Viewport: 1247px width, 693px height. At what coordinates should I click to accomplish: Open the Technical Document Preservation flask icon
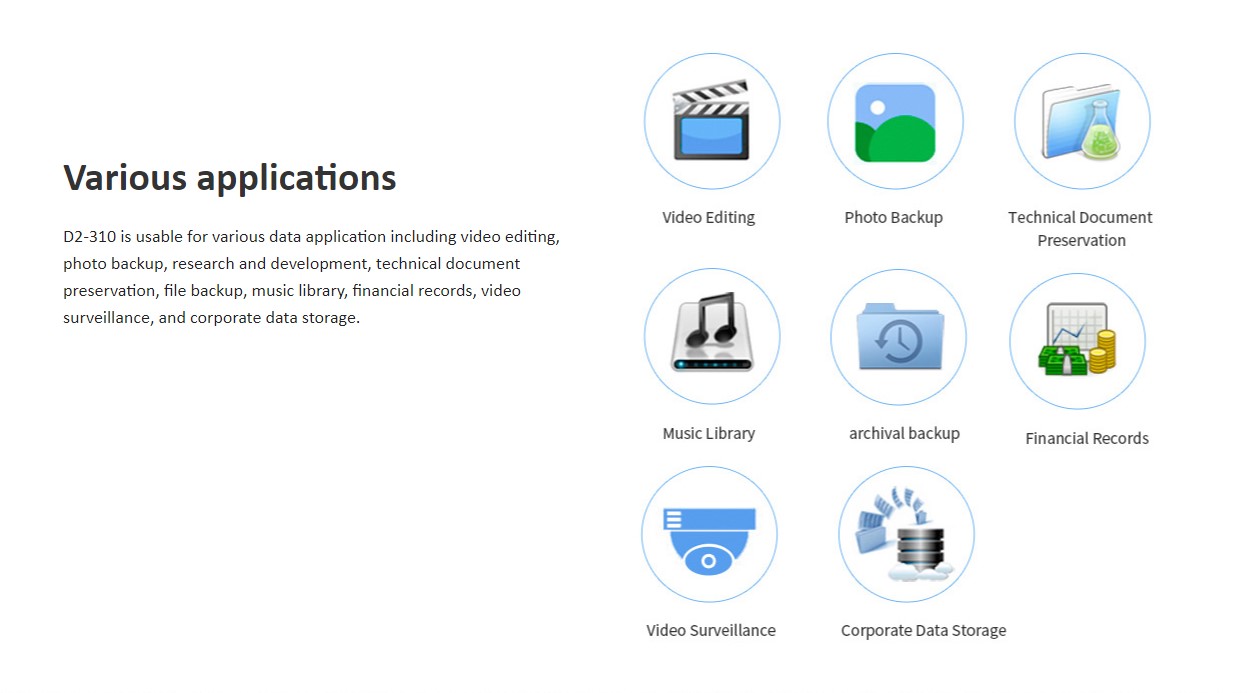(1082, 121)
